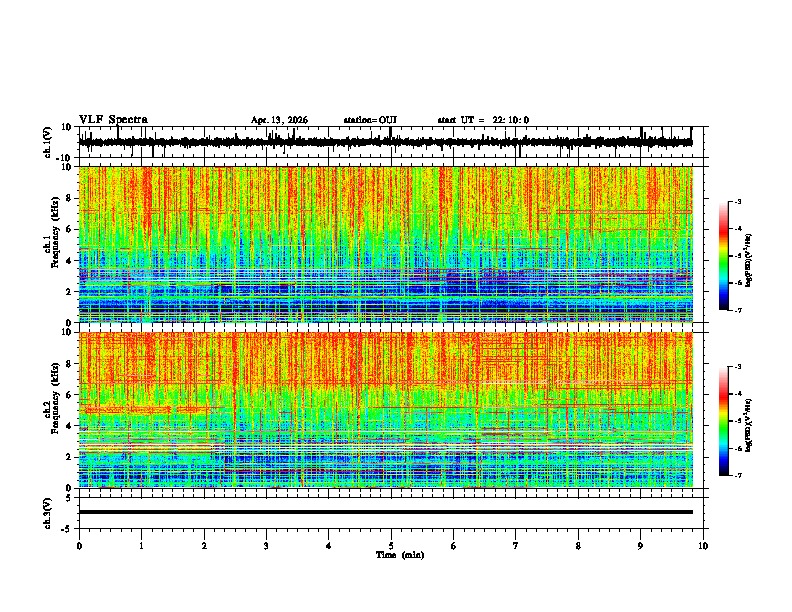The height and width of the screenshot is (612, 792).
Task: Click the ch.2 spectrogram color scale bar
Action: click(724, 421)
